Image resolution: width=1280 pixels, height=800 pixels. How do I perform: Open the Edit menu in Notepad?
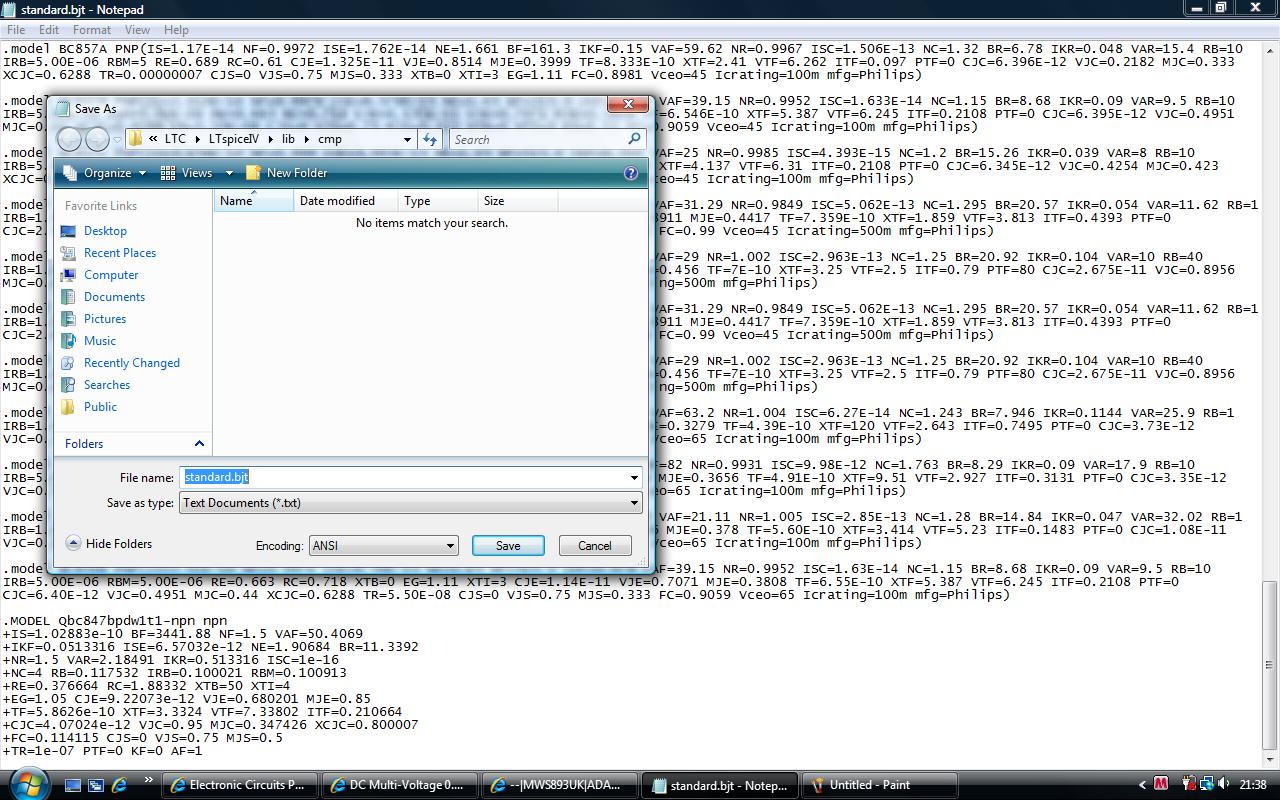point(48,30)
